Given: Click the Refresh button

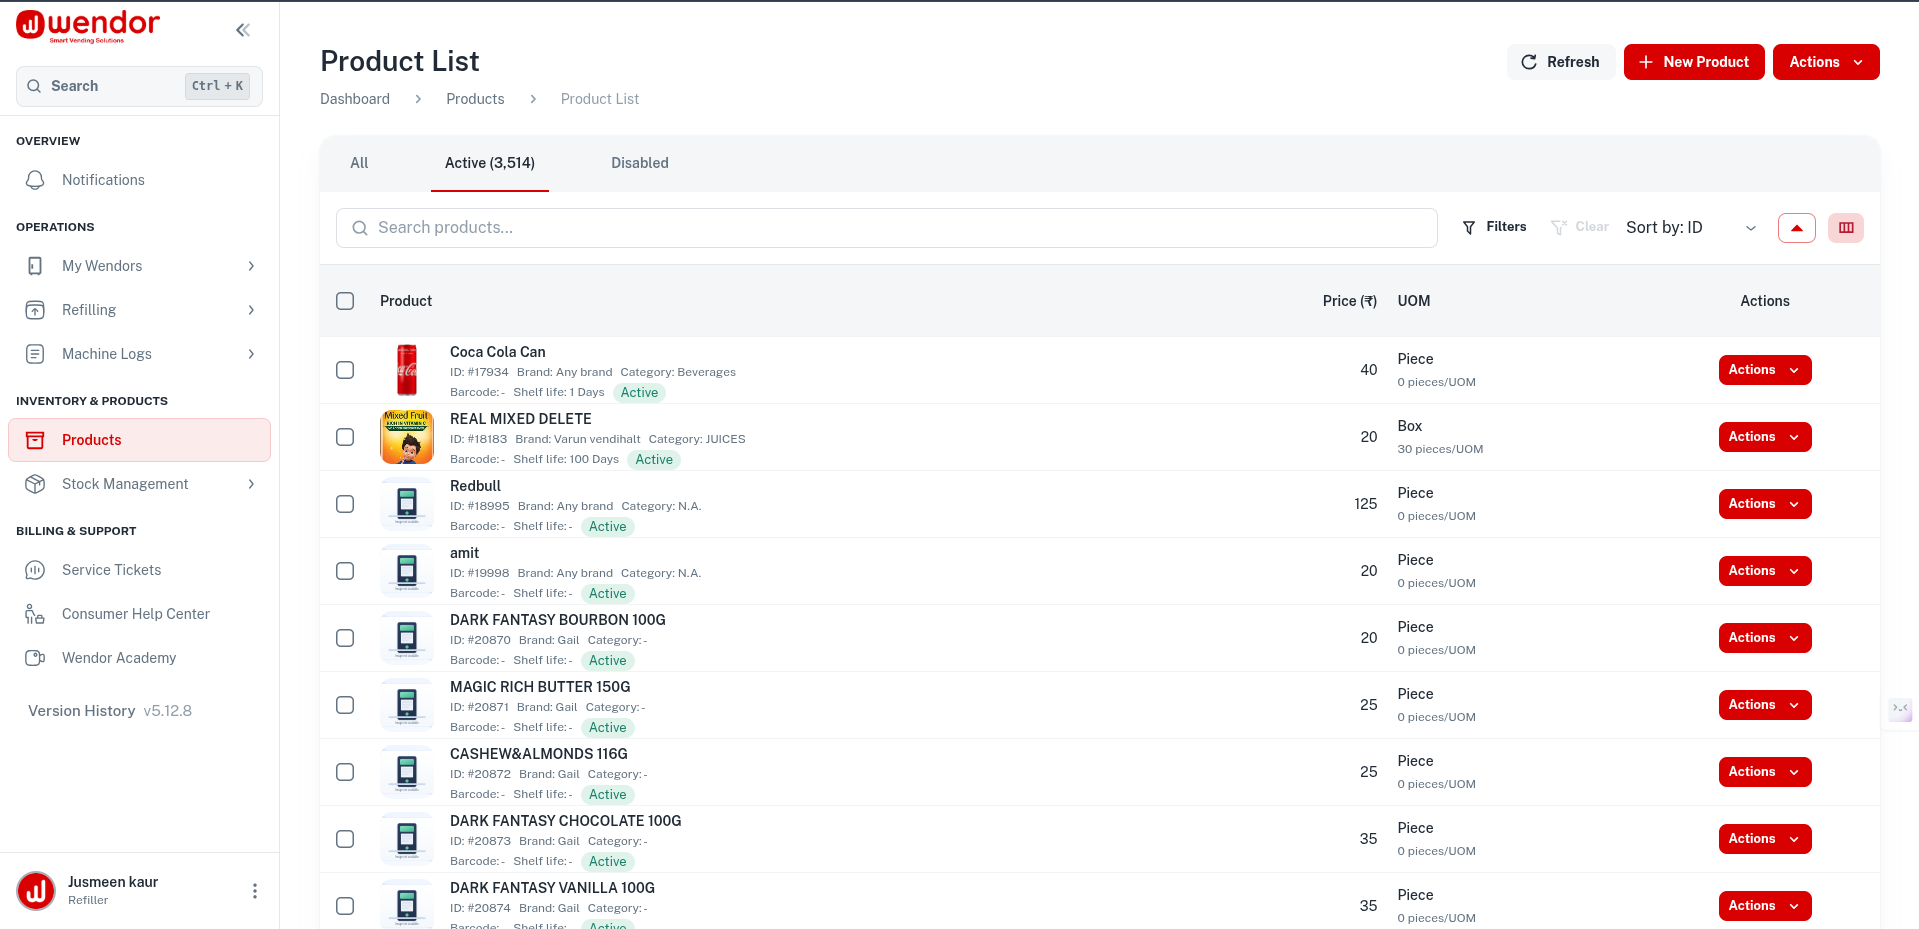Looking at the screenshot, I should pos(1561,62).
